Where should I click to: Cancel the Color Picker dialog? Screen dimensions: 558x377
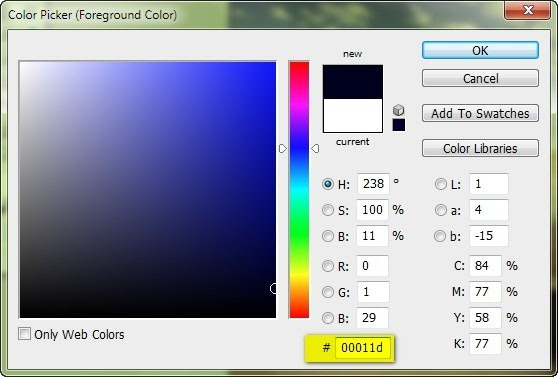(480, 78)
